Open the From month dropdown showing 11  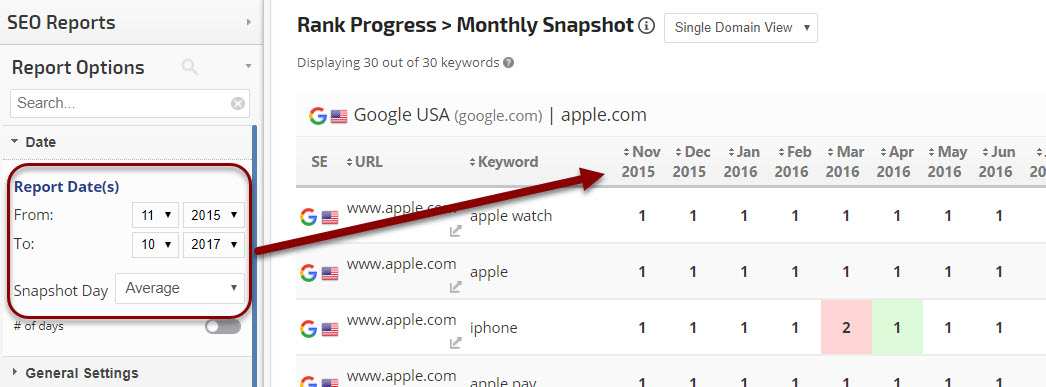click(x=155, y=216)
